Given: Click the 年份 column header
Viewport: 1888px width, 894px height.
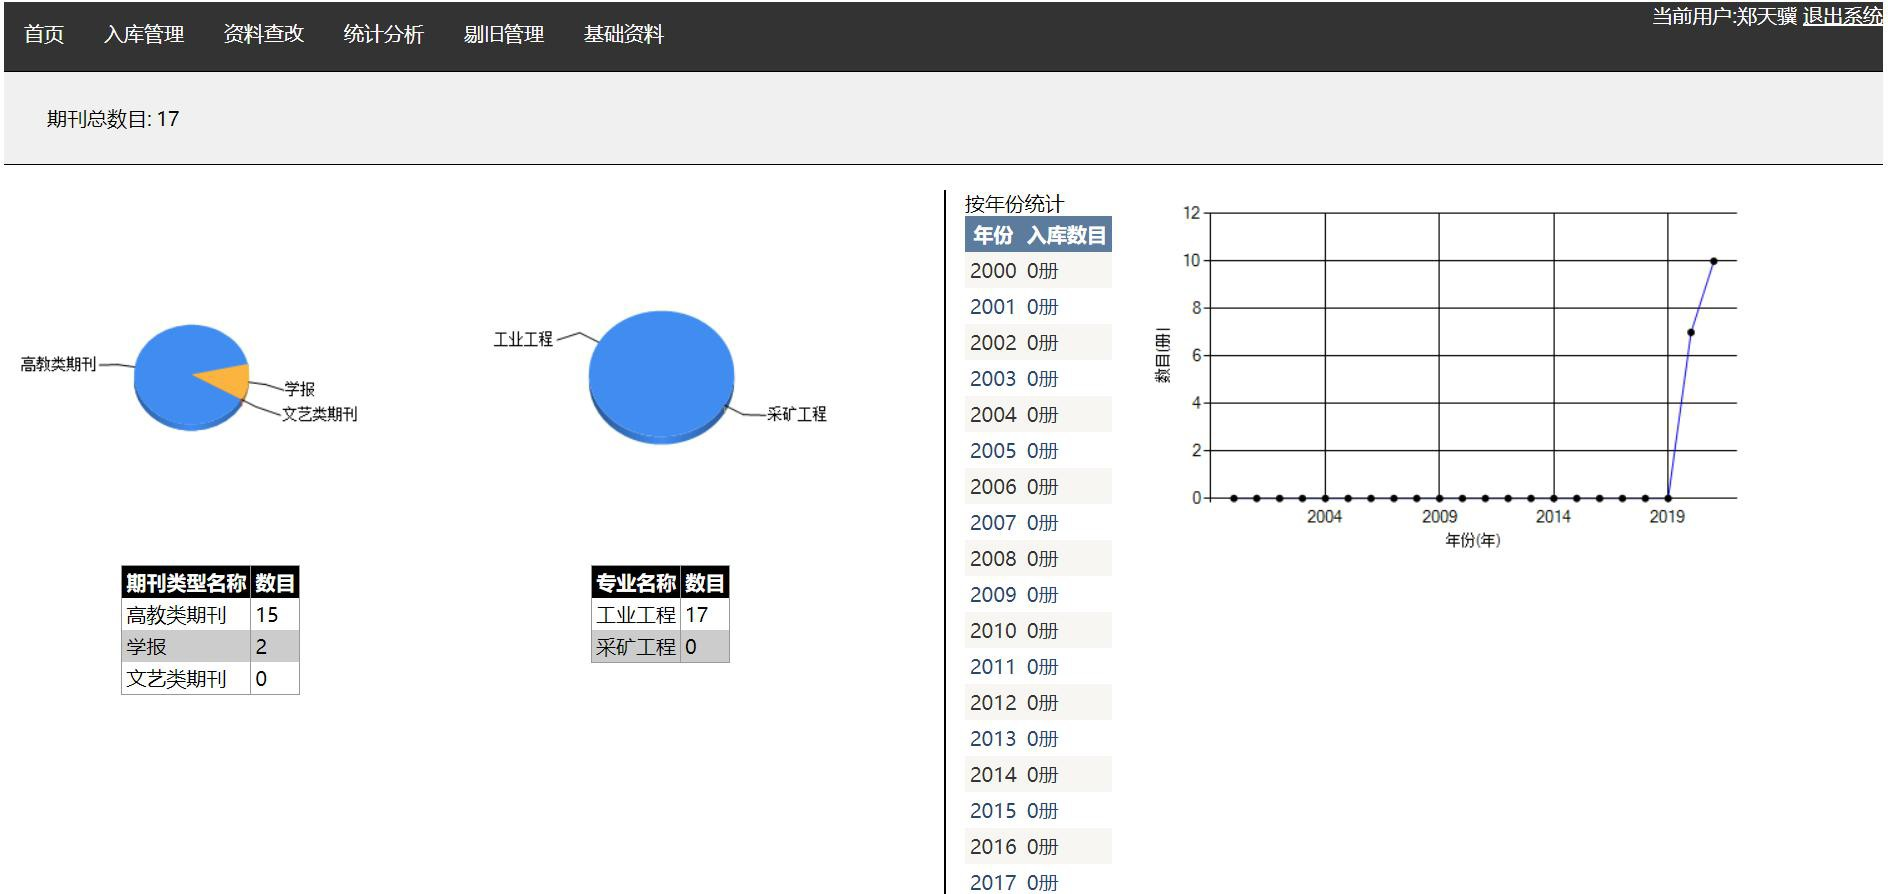Looking at the screenshot, I should tap(993, 235).
